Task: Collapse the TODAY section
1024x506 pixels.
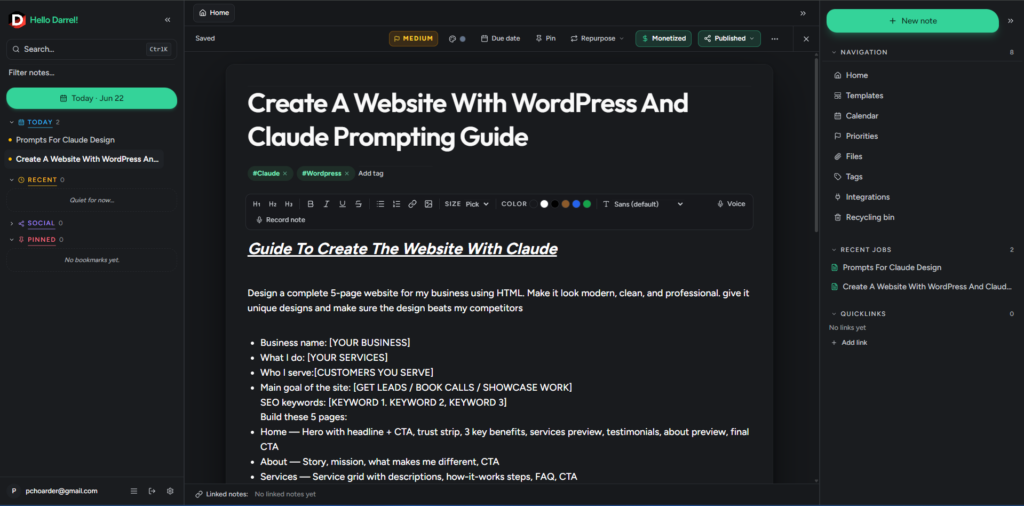Action: coord(12,122)
